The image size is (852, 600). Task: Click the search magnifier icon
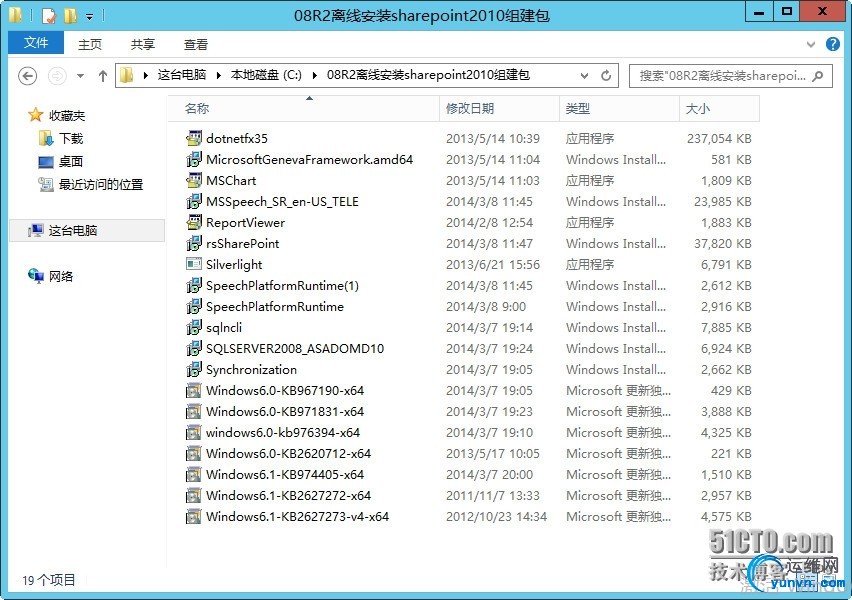[x=818, y=76]
